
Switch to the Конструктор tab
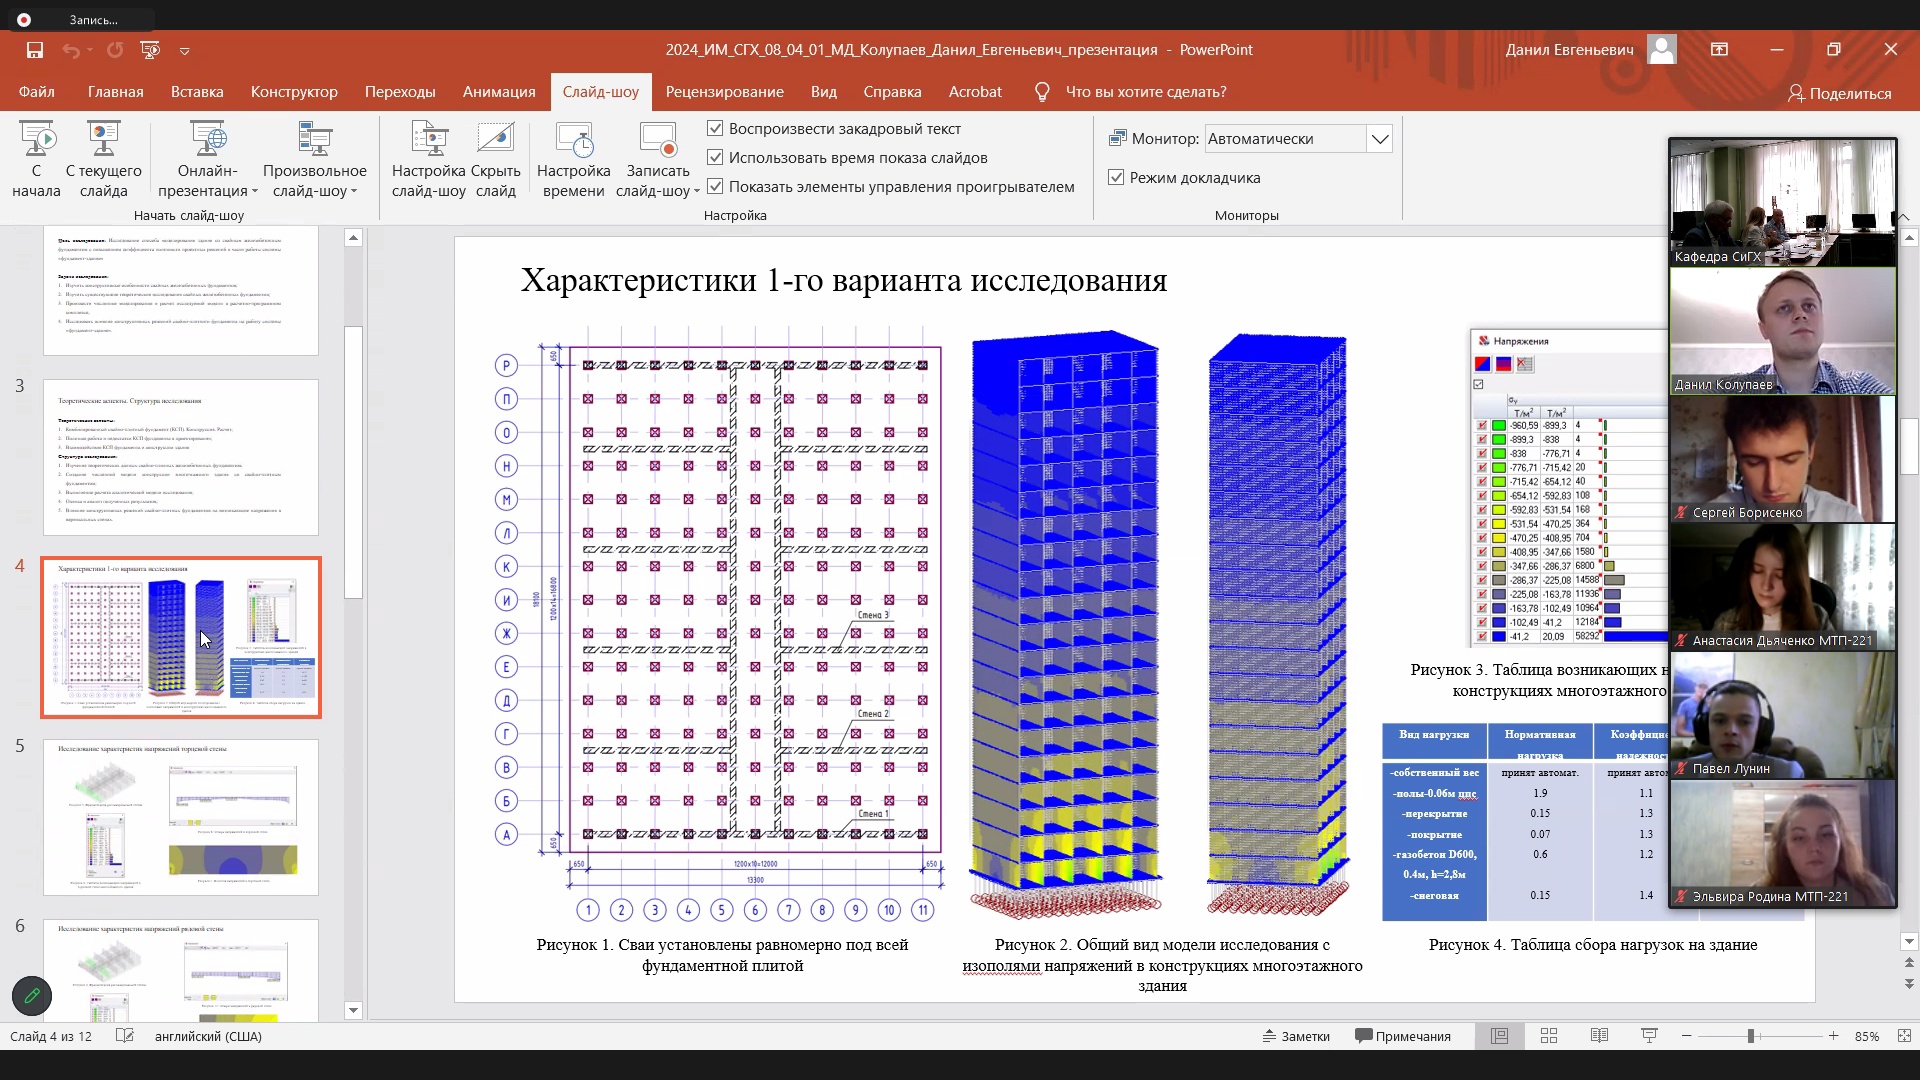(294, 92)
